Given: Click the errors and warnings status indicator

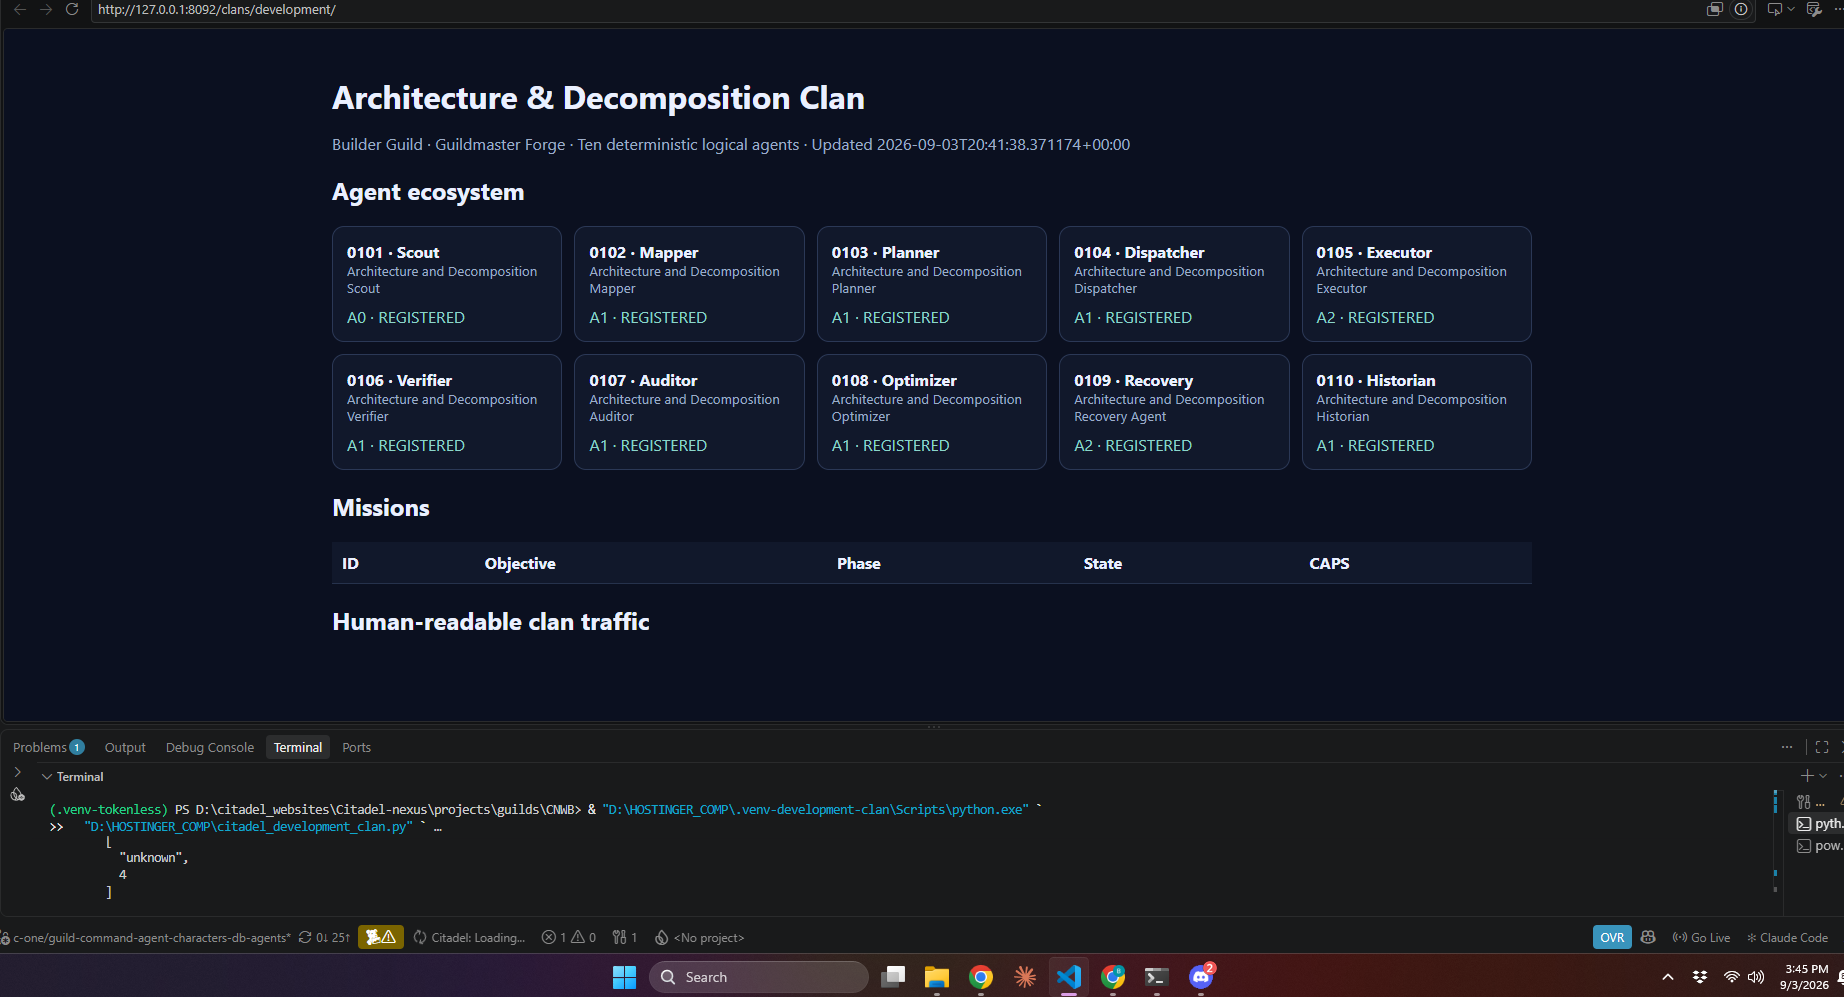Looking at the screenshot, I should tap(569, 937).
